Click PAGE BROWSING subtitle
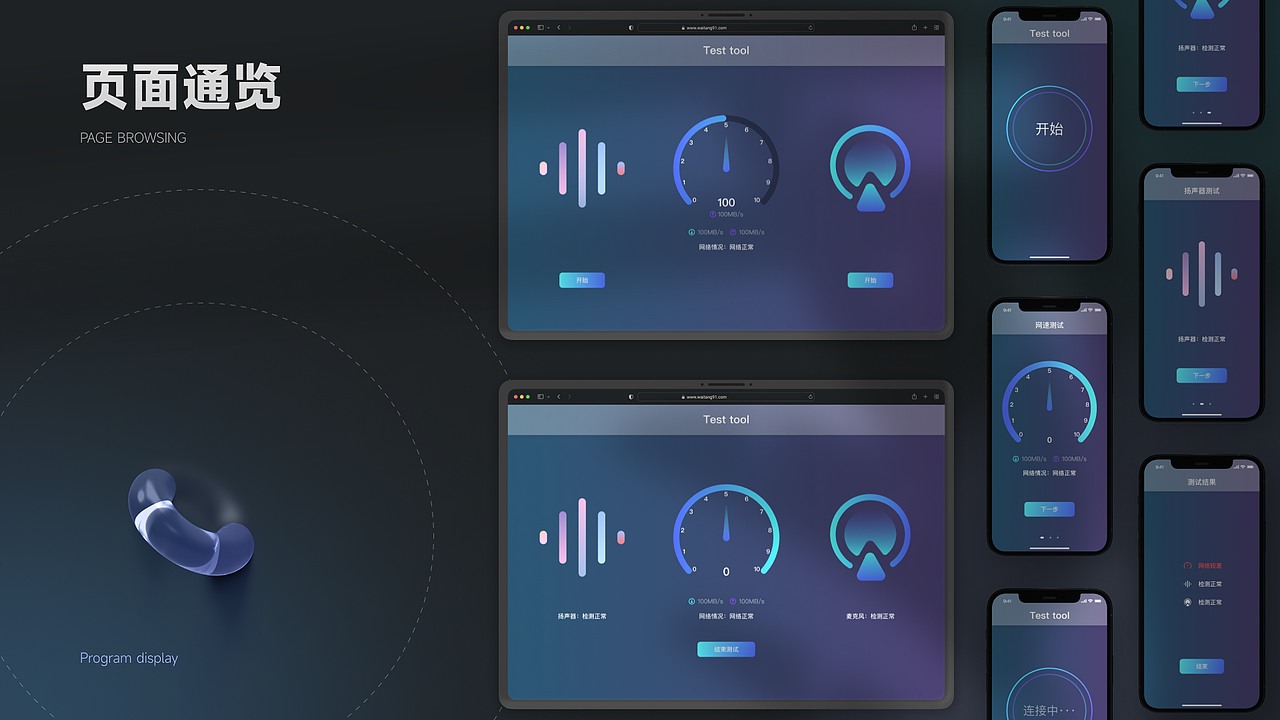The width and height of the screenshot is (1280, 720). click(133, 138)
